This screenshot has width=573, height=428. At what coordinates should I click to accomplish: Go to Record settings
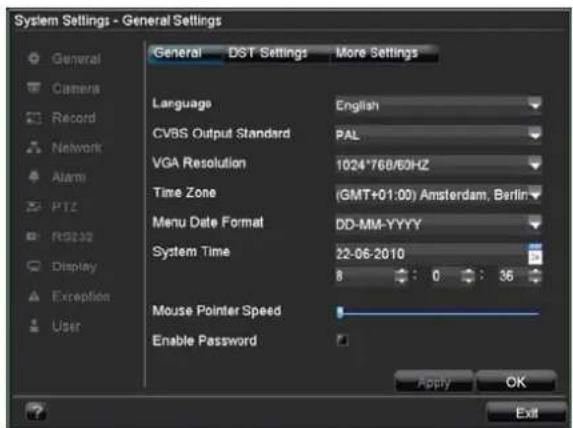[x=74, y=118]
